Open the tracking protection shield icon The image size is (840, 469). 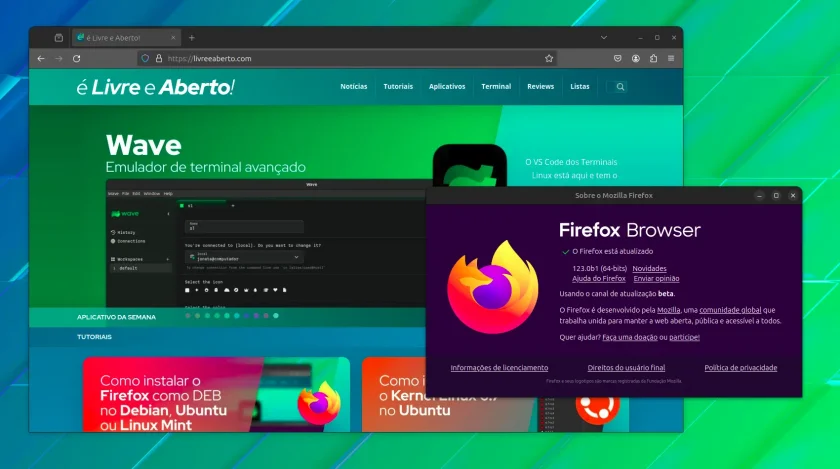click(145, 58)
